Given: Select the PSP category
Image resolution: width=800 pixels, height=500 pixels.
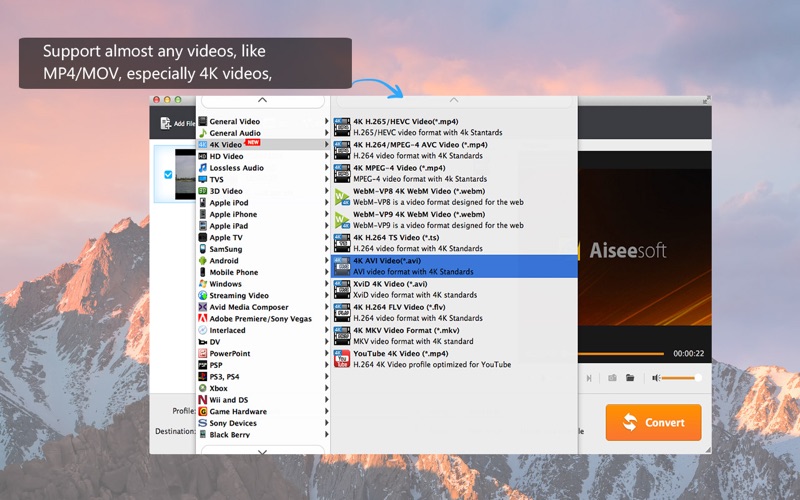Looking at the screenshot, I should [263, 365].
